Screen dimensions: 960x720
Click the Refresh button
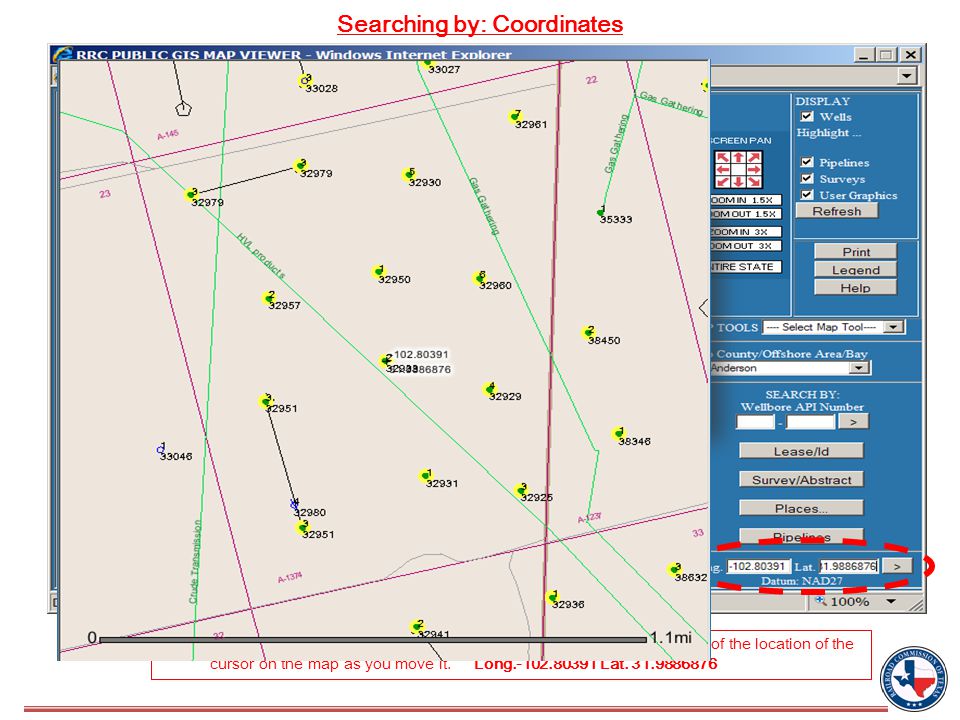[837, 211]
